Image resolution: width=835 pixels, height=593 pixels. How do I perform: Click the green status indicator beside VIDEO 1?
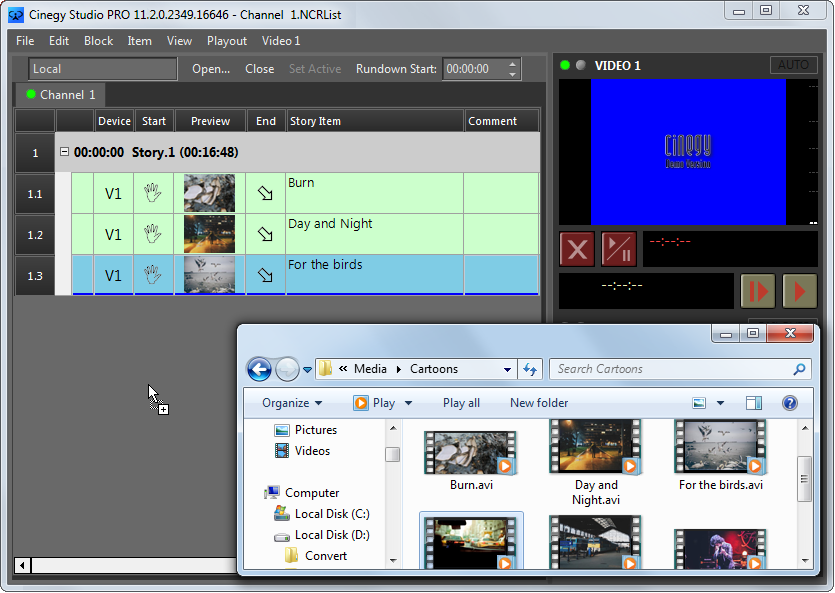coord(566,65)
